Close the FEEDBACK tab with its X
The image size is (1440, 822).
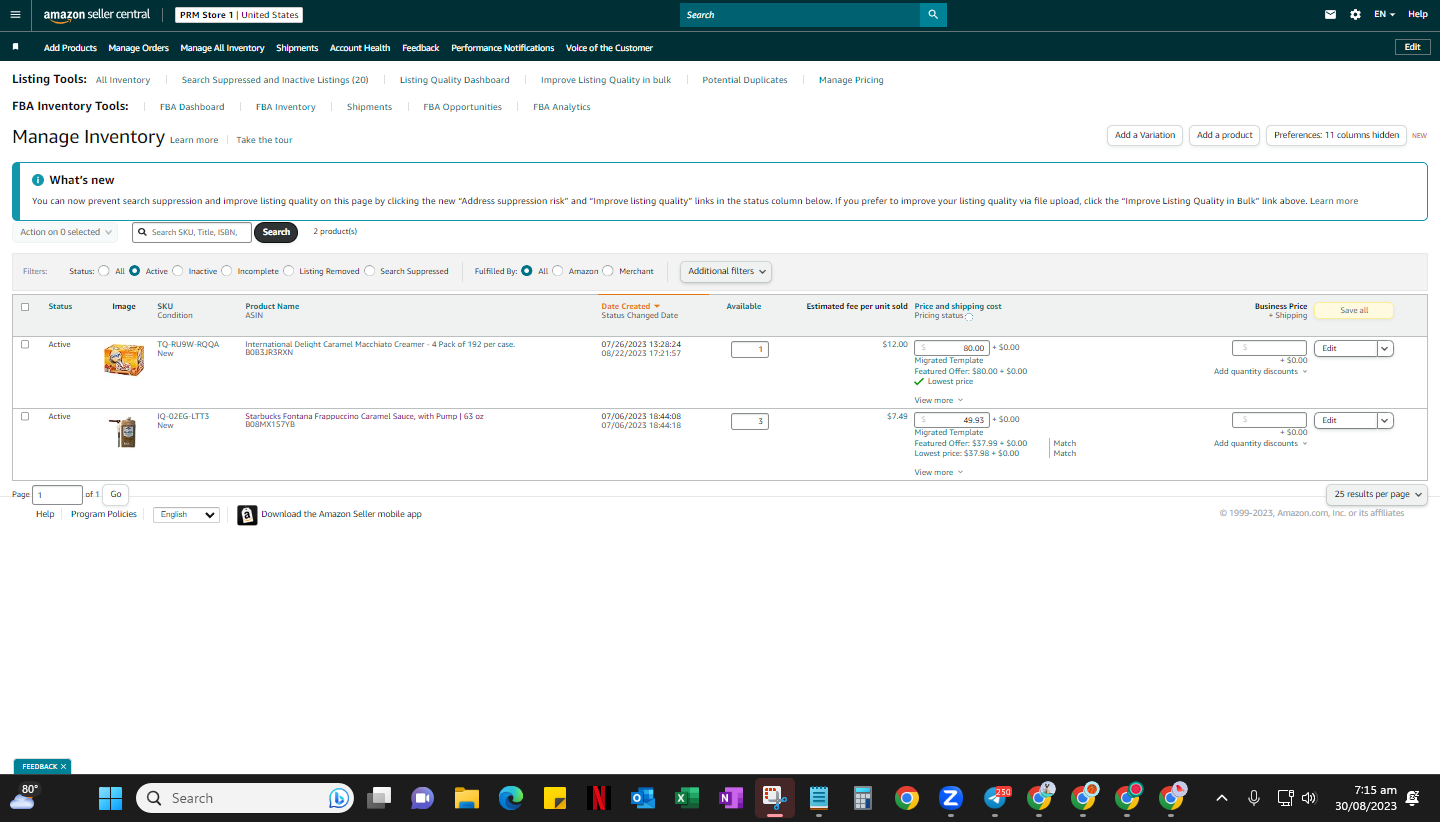tap(64, 767)
